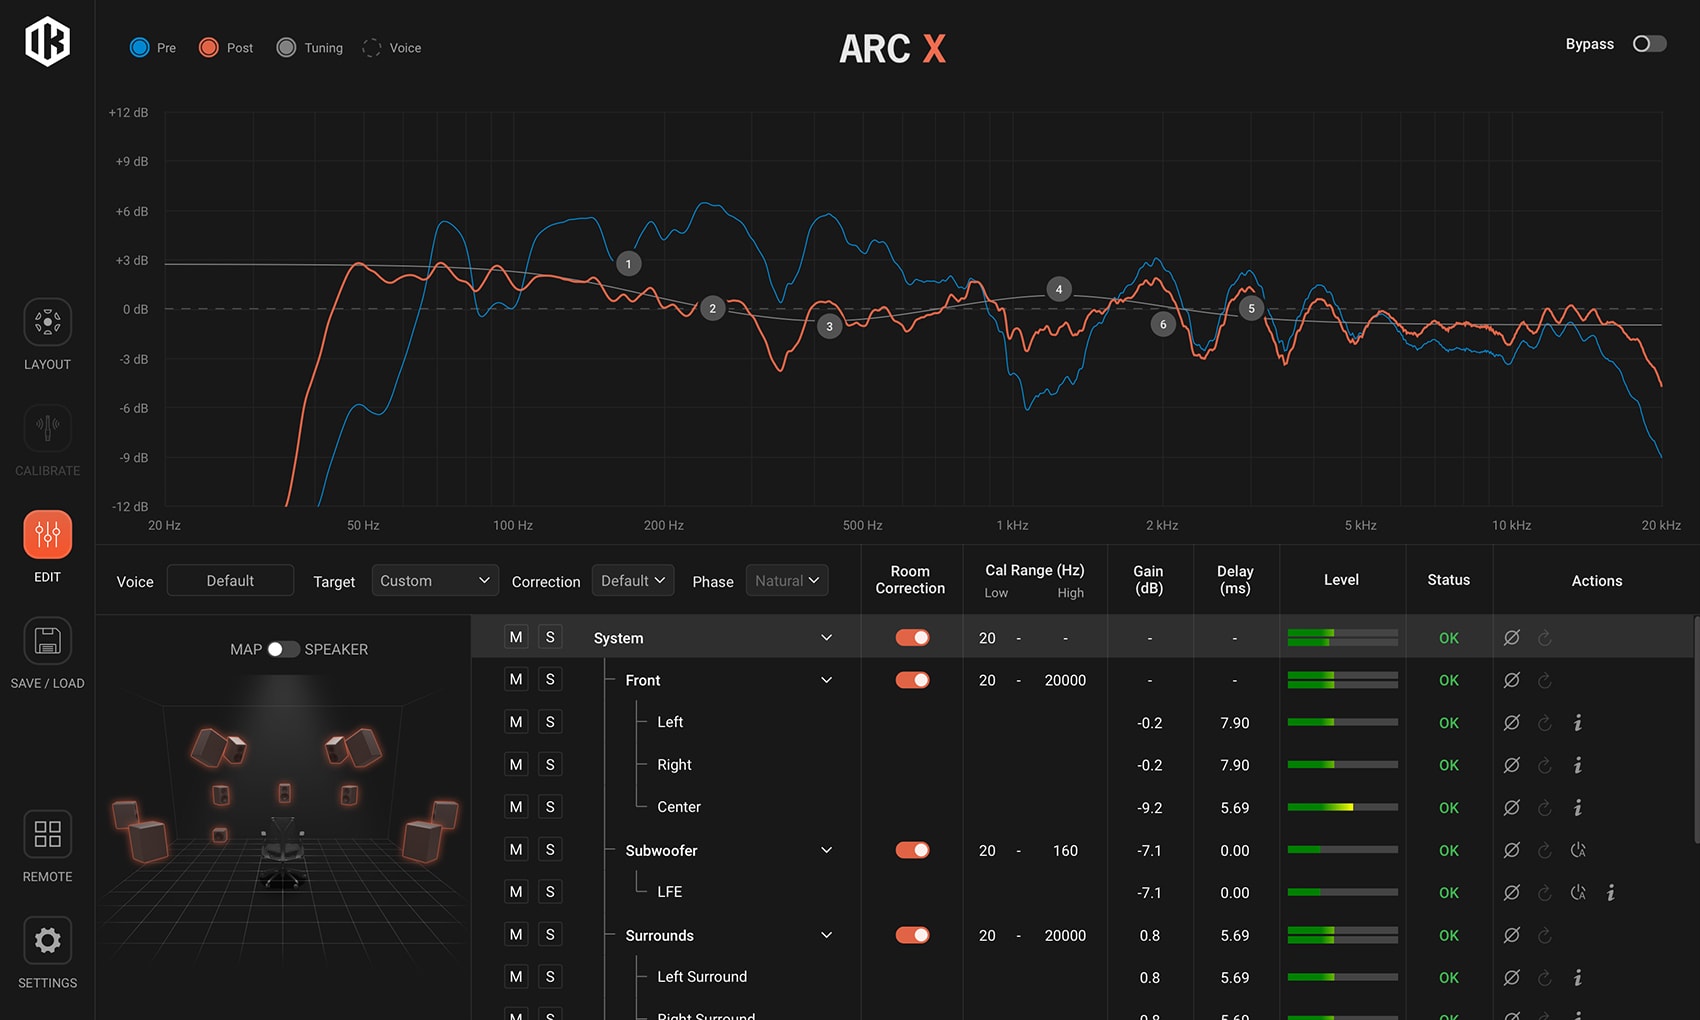The image size is (1700, 1020).
Task: Click the subwoofer timing icon in LFE row
Action: click(x=1578, y=892)
